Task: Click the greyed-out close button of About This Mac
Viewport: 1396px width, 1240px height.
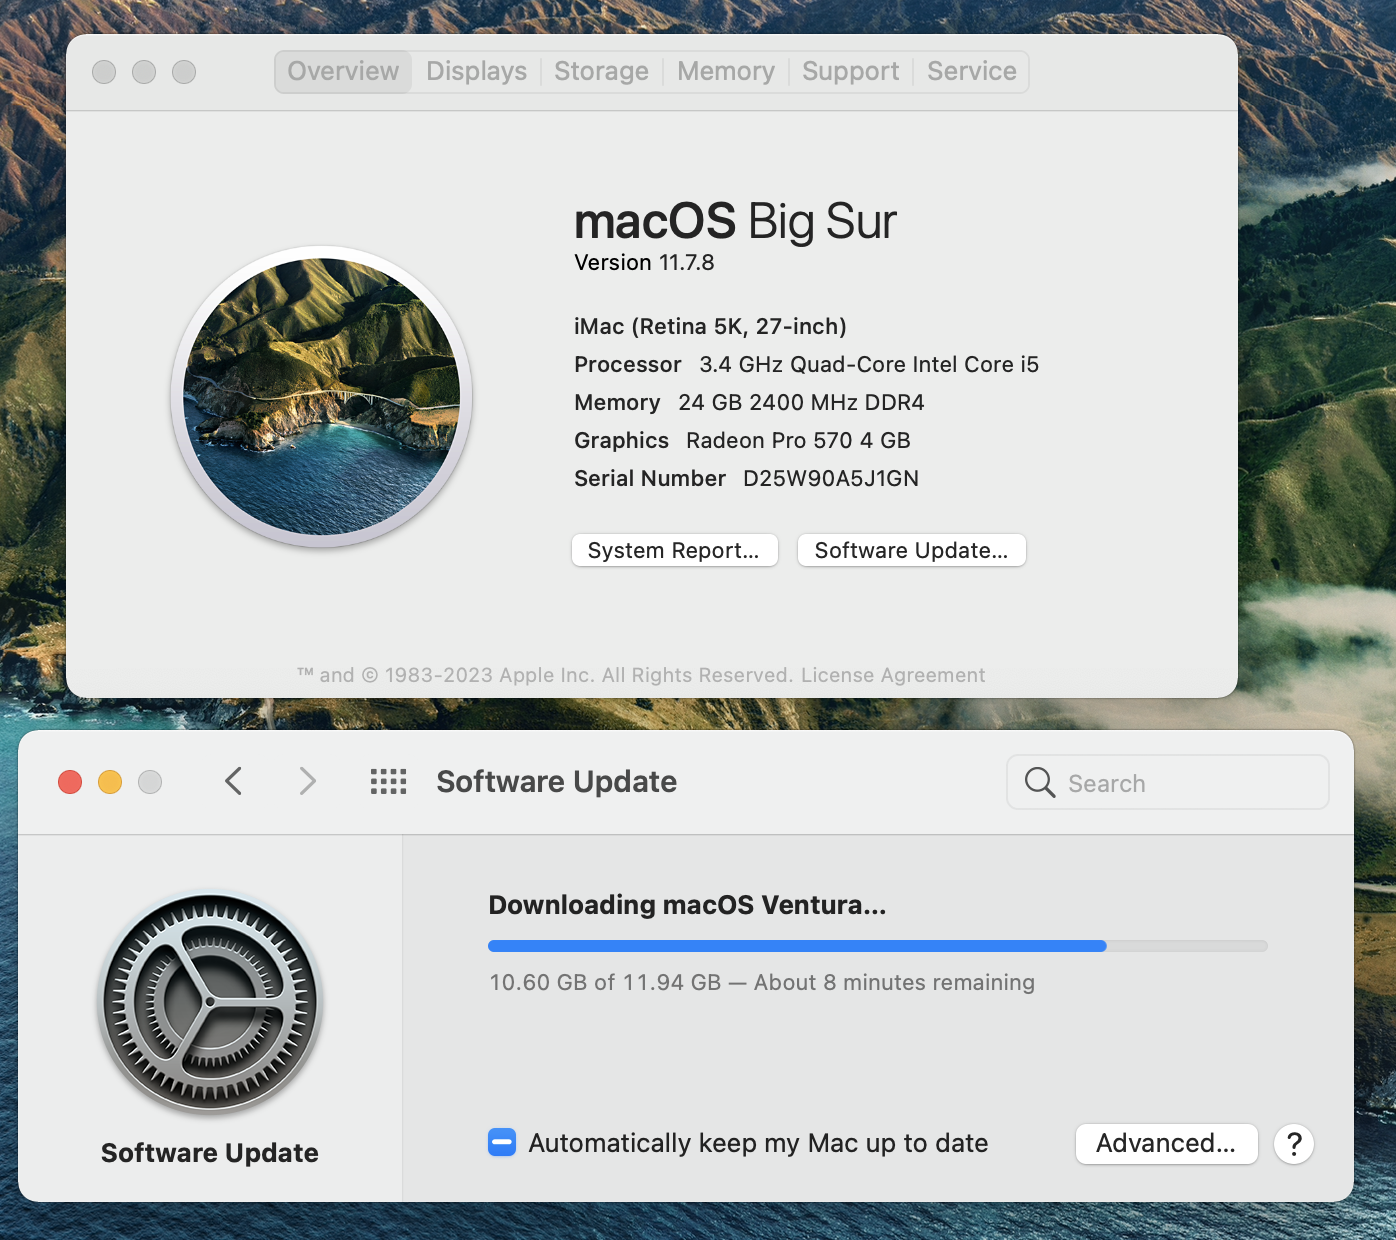Action: (104, 72)
